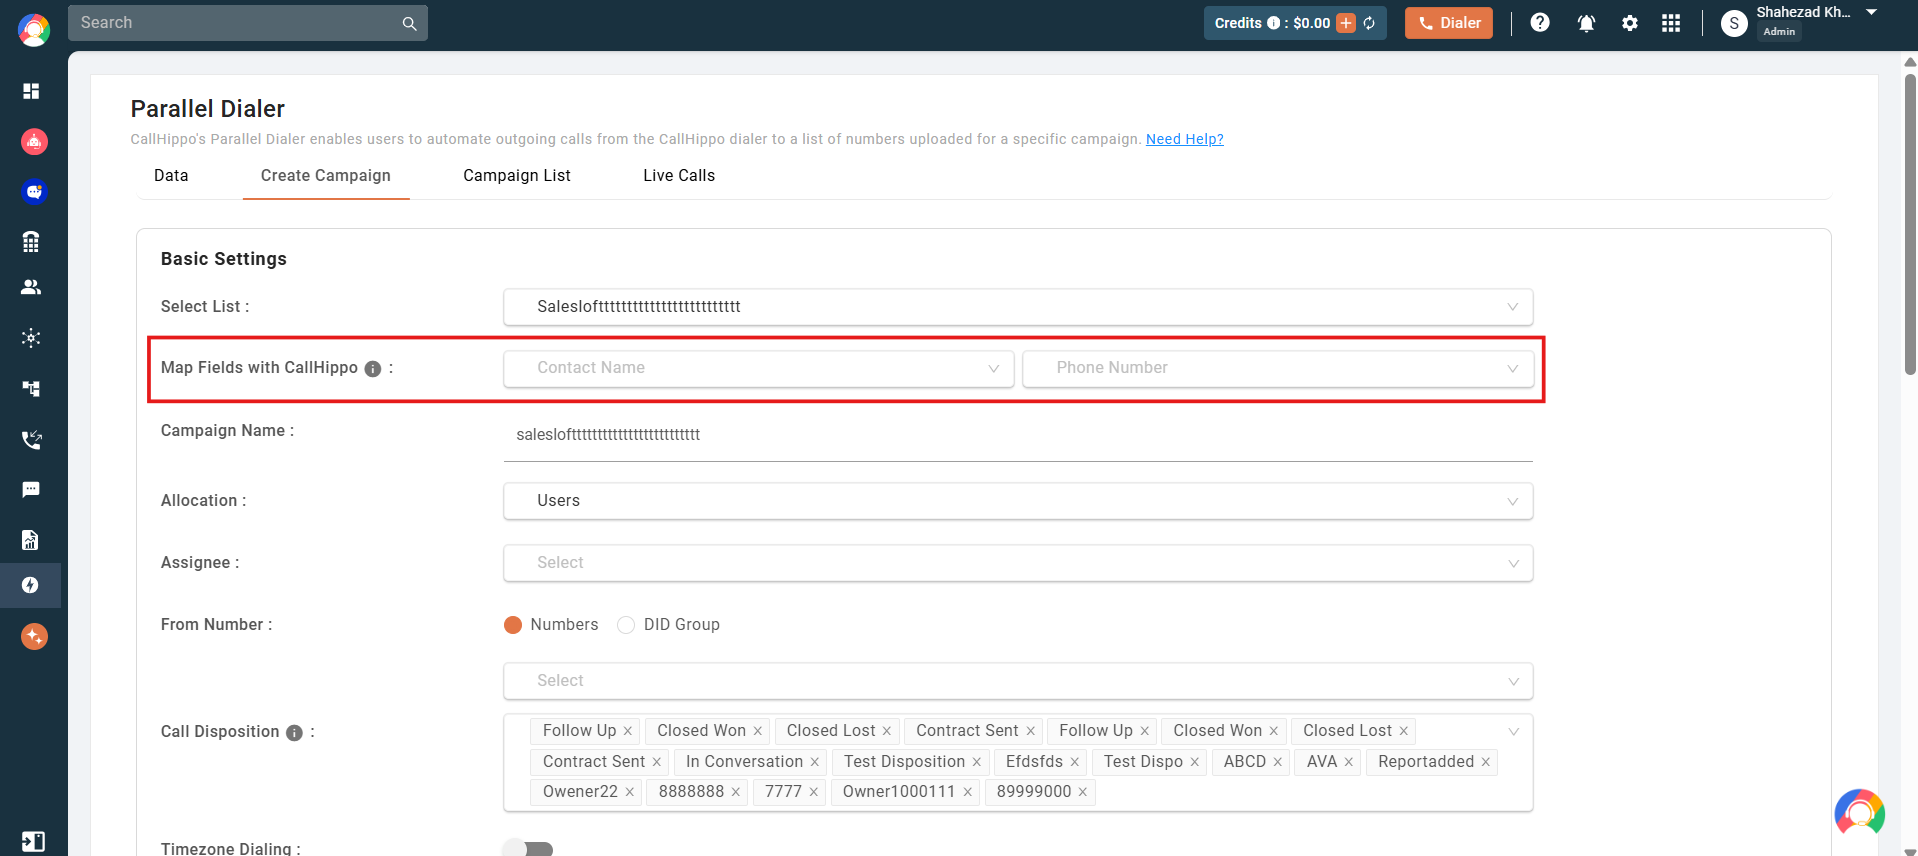Open the user profile menu arrow
1918x856 pixels.
pos(1871,12)
